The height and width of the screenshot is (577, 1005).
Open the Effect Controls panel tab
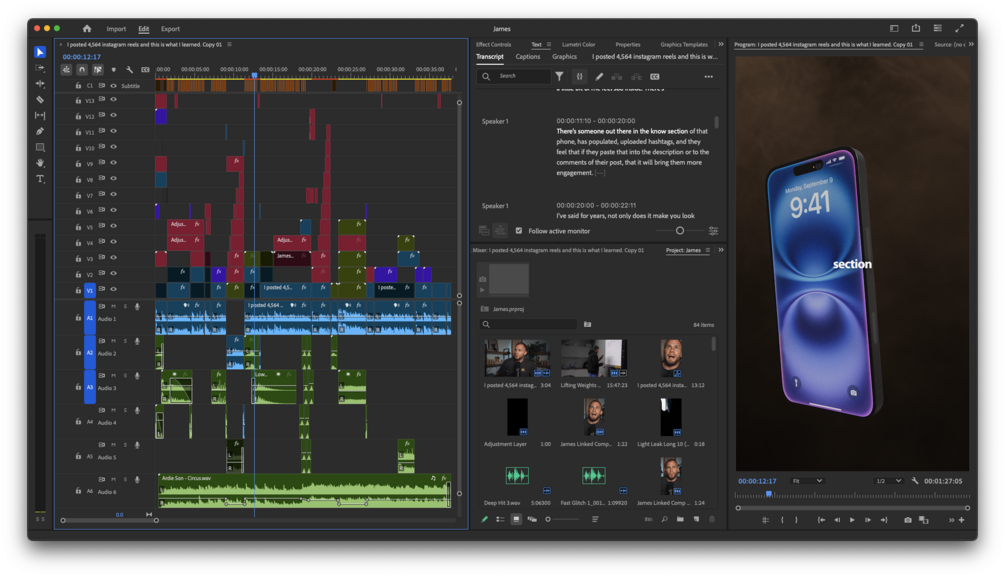494,45
